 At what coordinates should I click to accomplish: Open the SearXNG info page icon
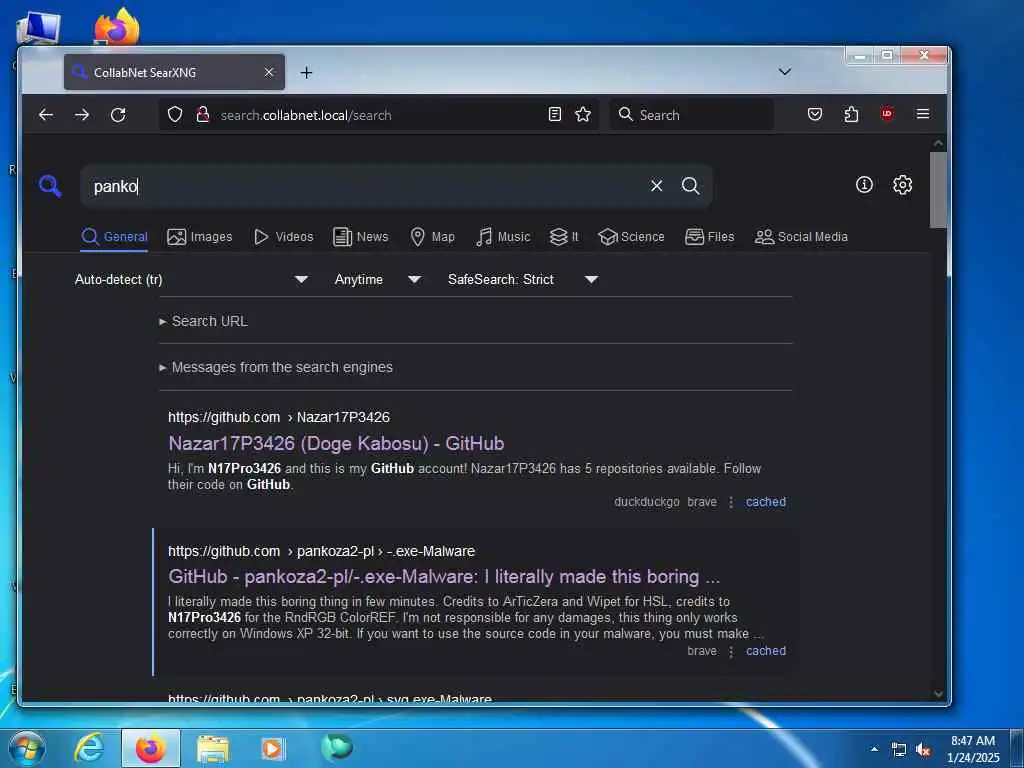tap(864, 185)
